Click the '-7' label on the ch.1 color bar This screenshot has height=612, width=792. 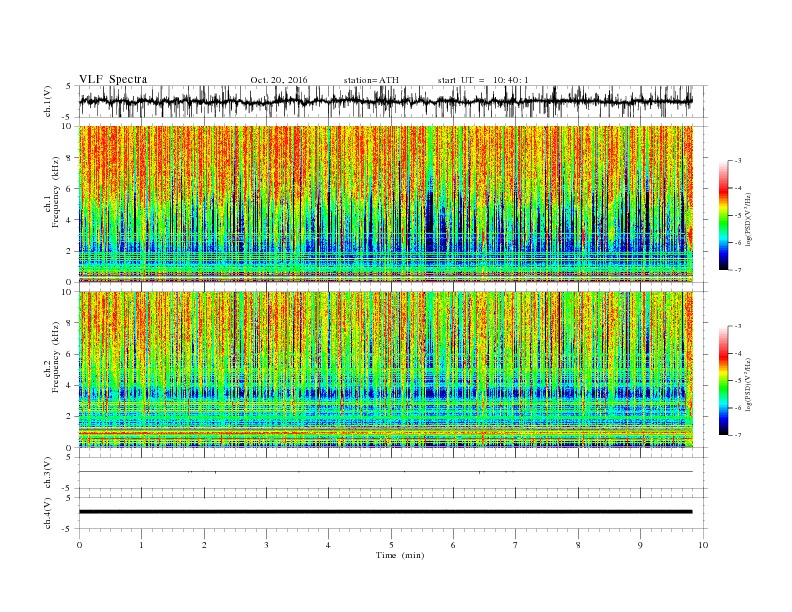[x=738, y=270]
